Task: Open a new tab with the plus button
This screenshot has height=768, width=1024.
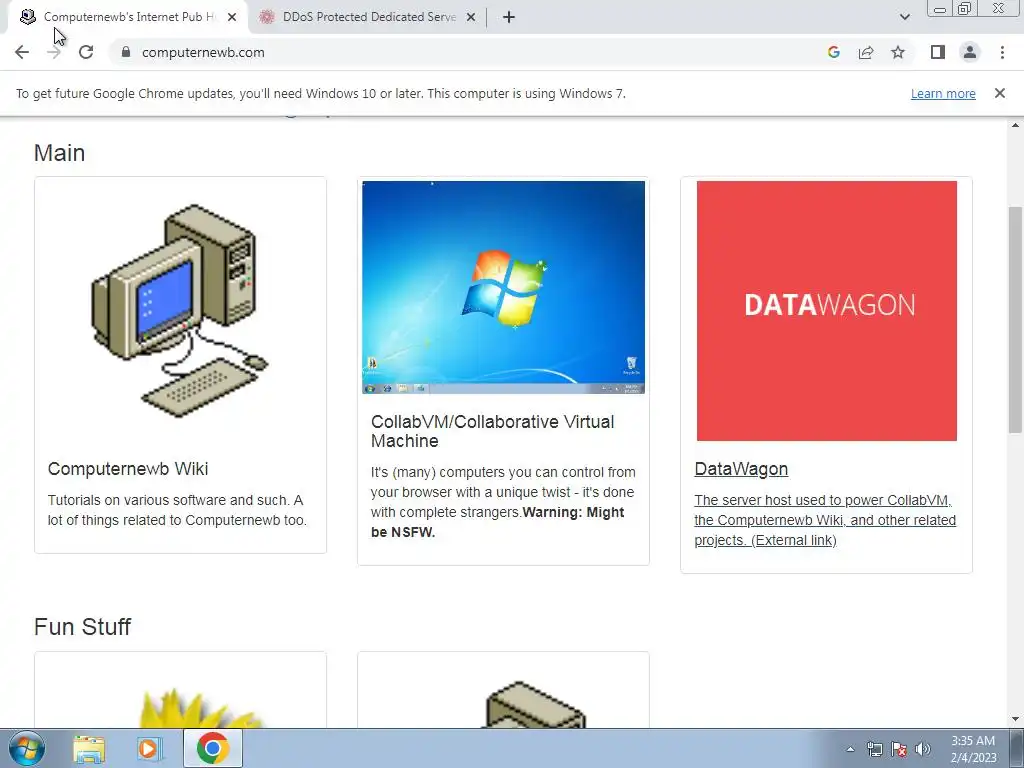Action: click(509, 18)
